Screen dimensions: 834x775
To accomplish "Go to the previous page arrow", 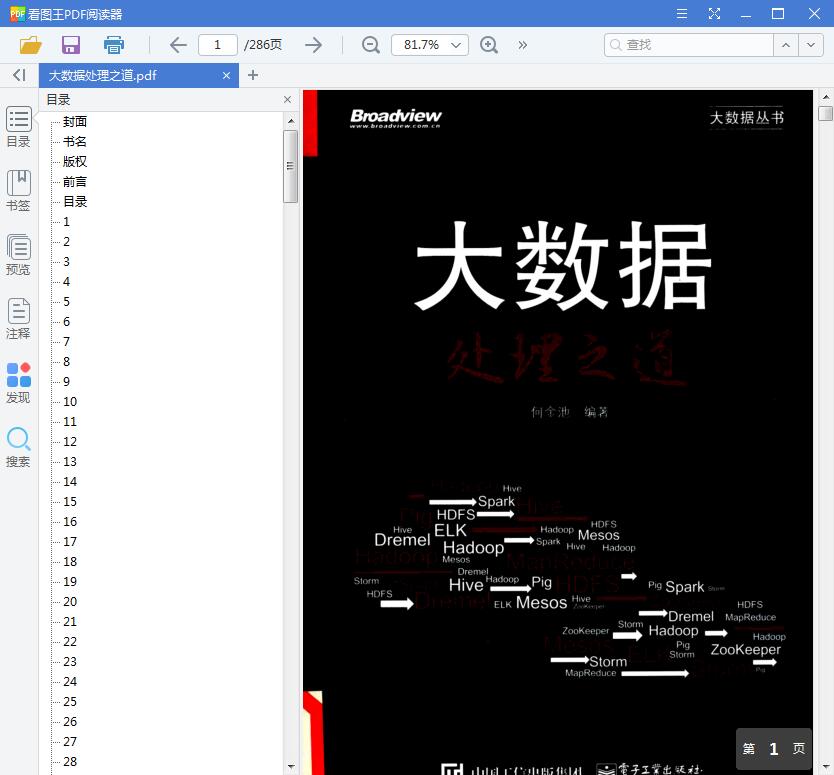I will pos(178,45).
